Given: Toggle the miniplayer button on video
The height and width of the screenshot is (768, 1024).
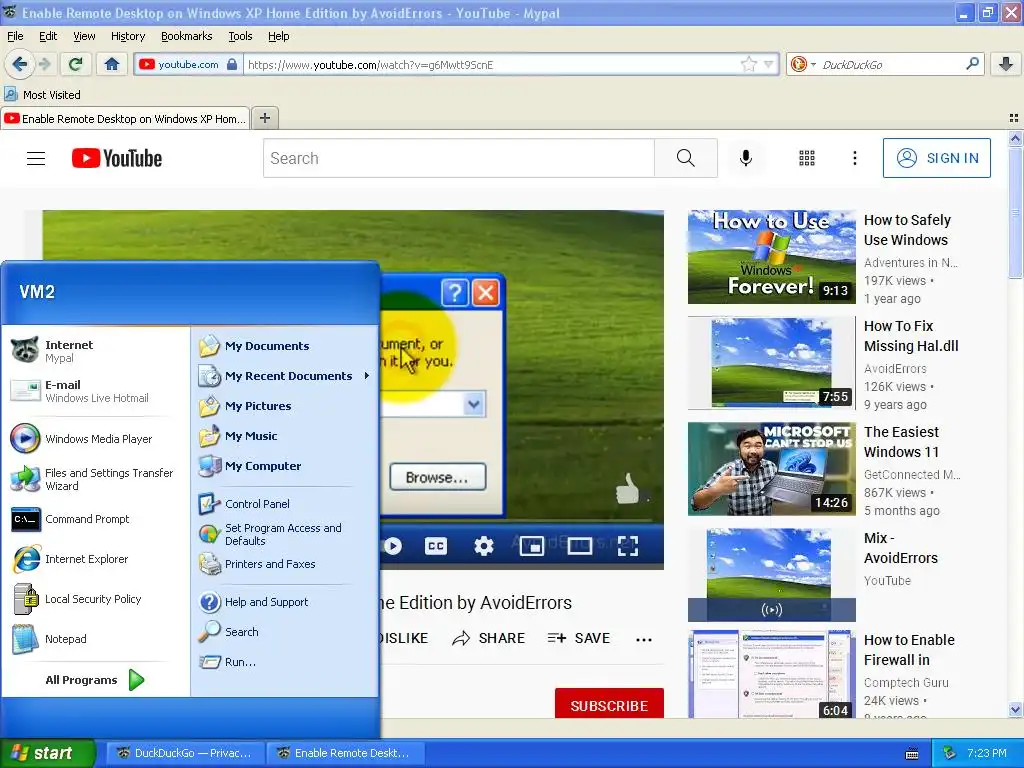Looking at the screenshot, I should click(532, 545).
